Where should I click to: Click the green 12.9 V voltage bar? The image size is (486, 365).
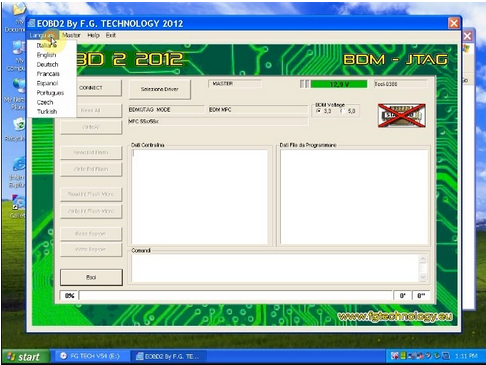coord(339,84)
